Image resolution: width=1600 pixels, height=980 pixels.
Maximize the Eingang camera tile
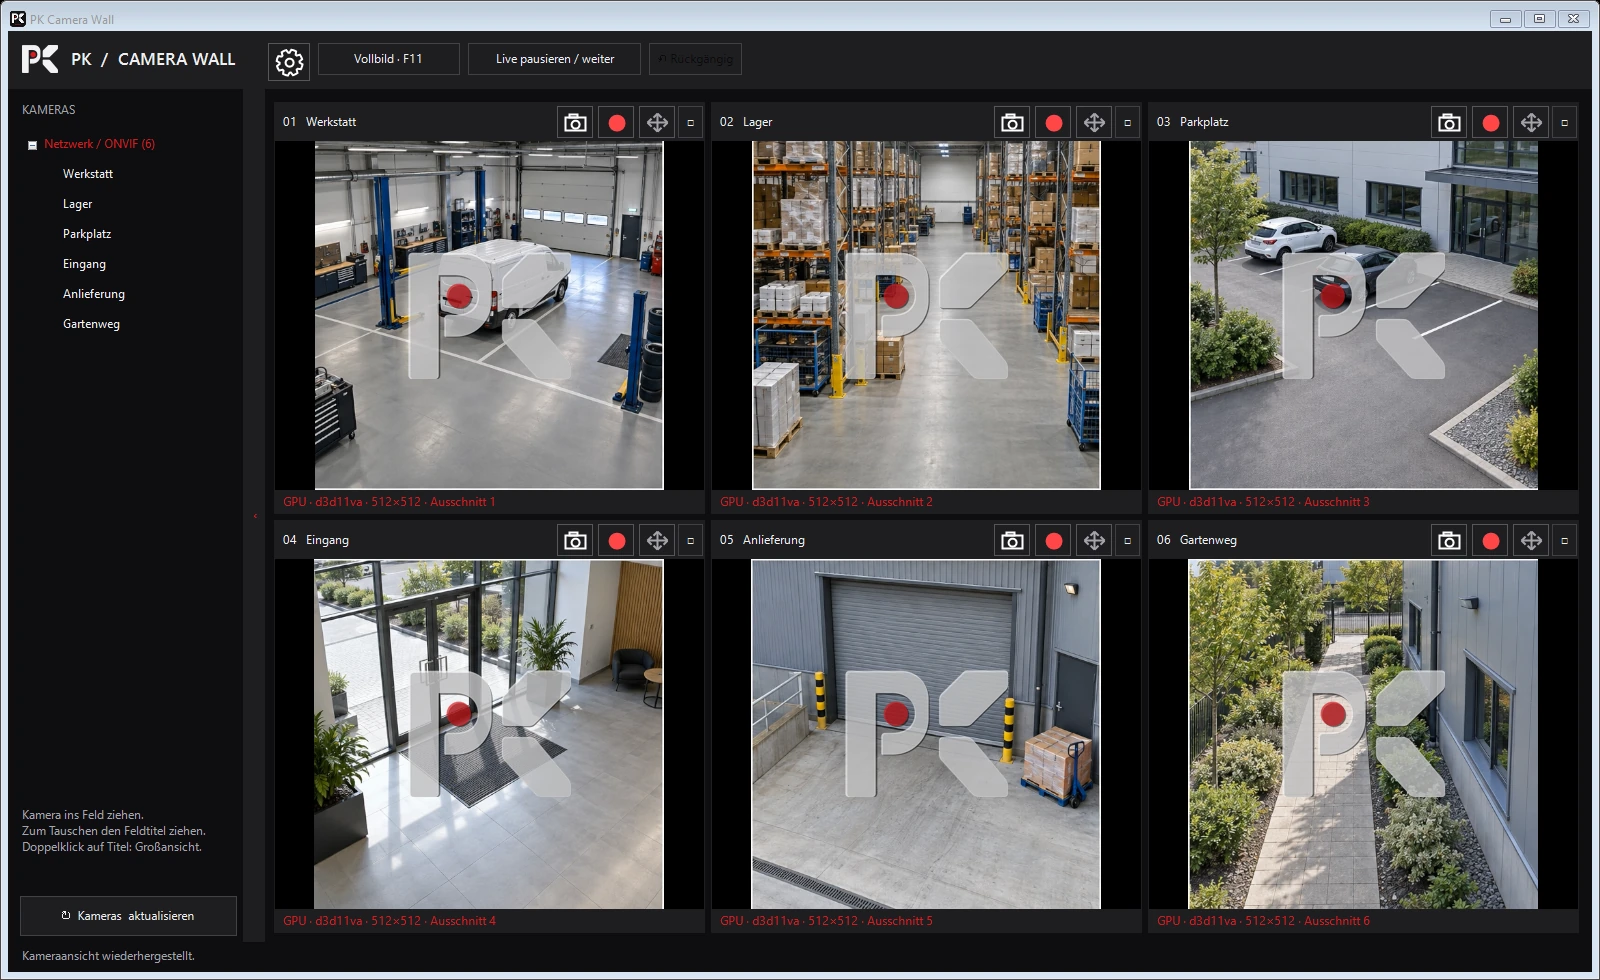[x=690, y=541]
